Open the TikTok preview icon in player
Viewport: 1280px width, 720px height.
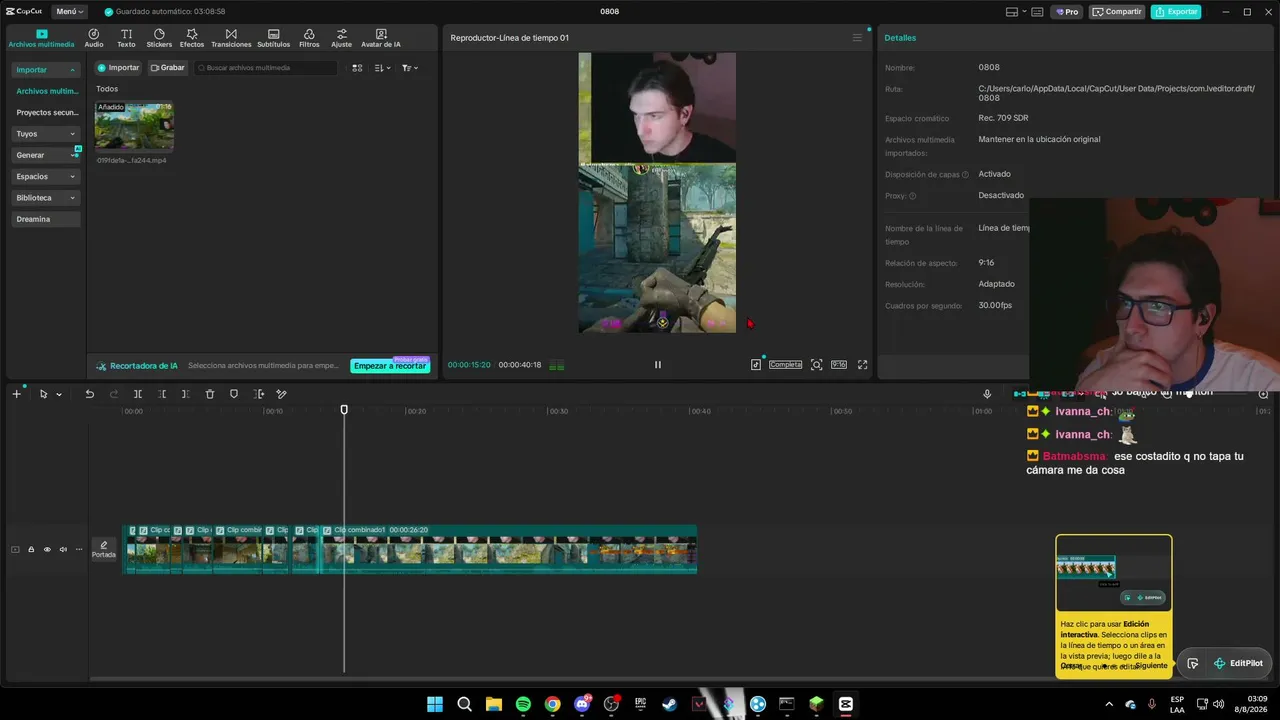coord(756,365)
